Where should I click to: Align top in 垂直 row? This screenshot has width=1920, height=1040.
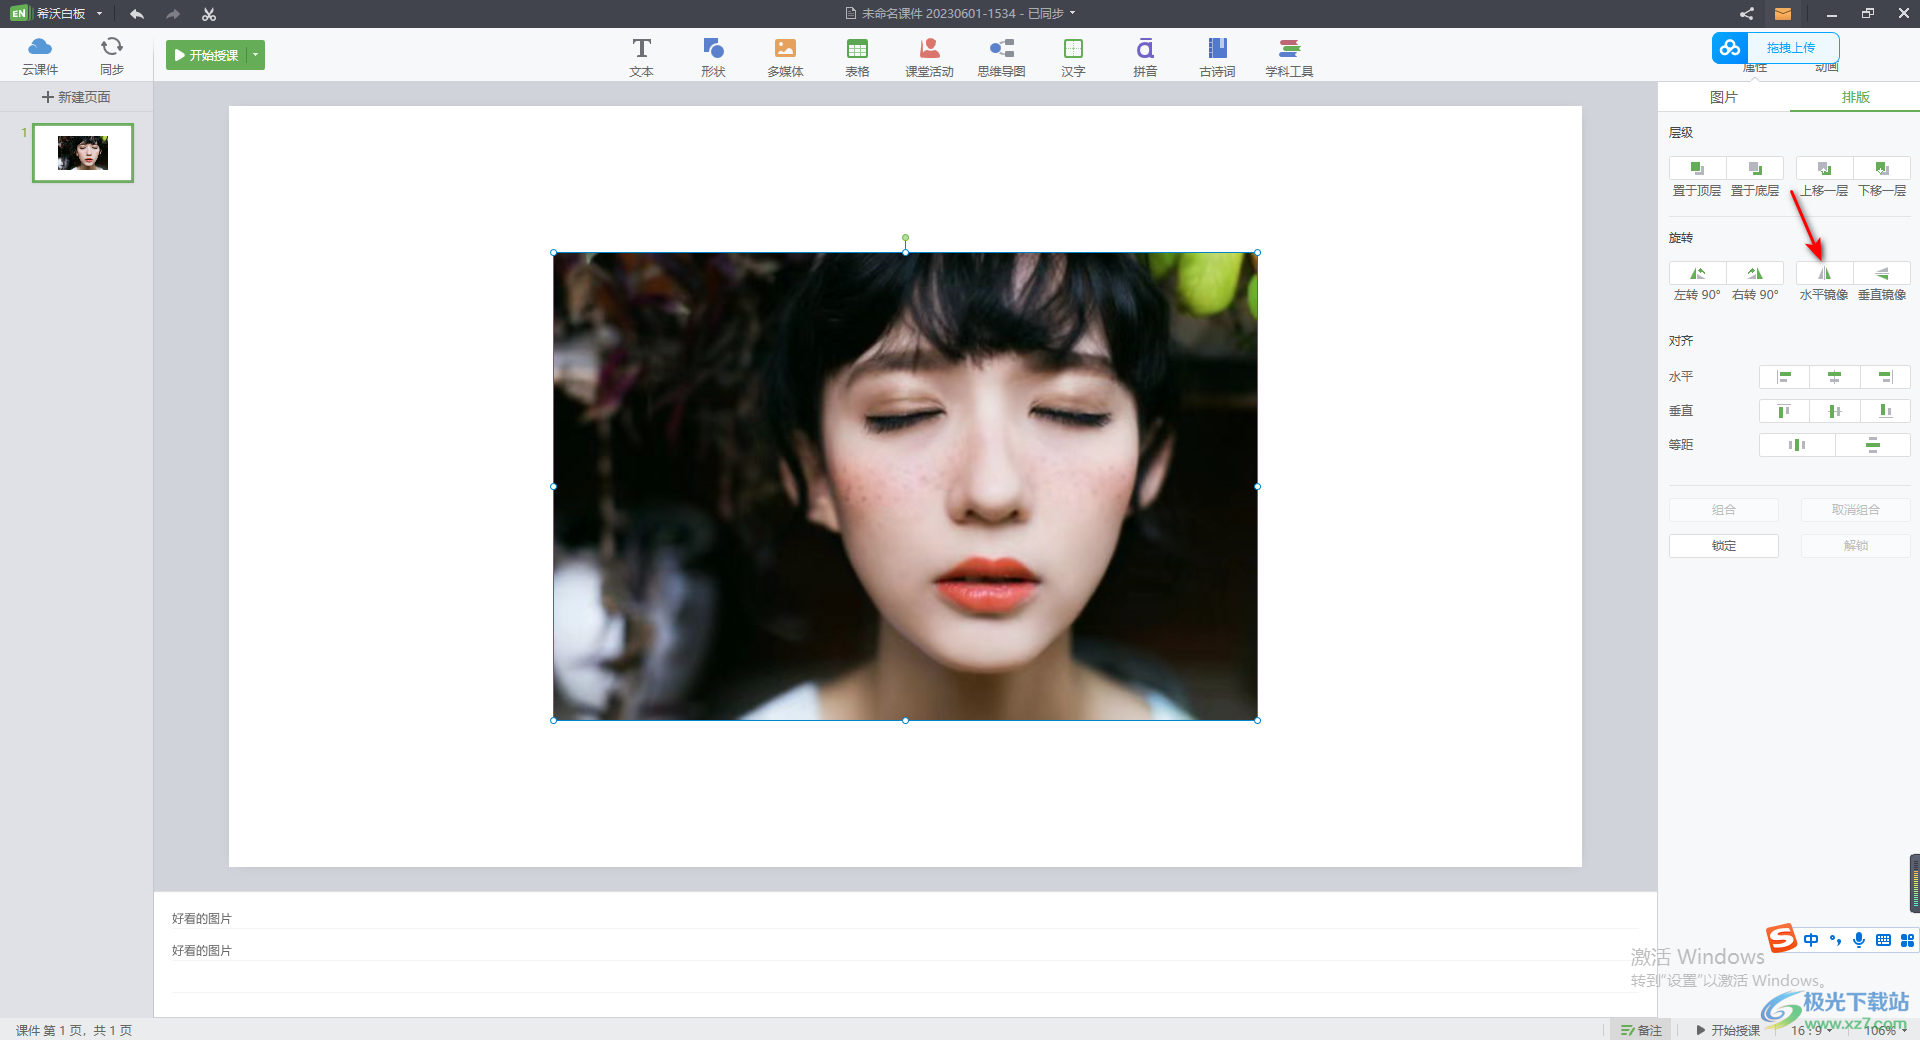tap(1784, 411)
